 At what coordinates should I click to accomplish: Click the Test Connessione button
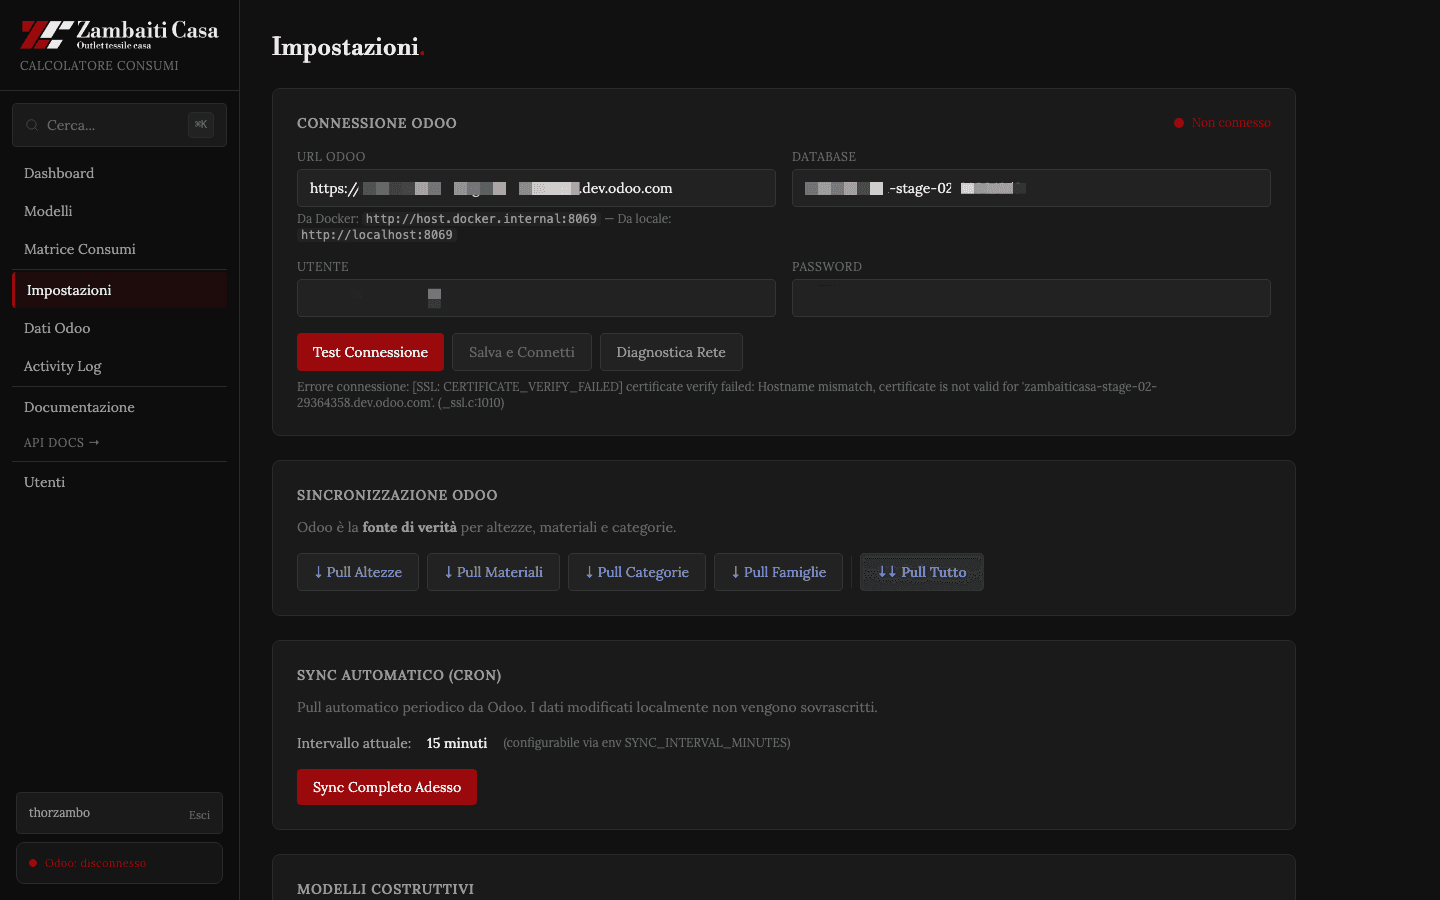(370, 352)
